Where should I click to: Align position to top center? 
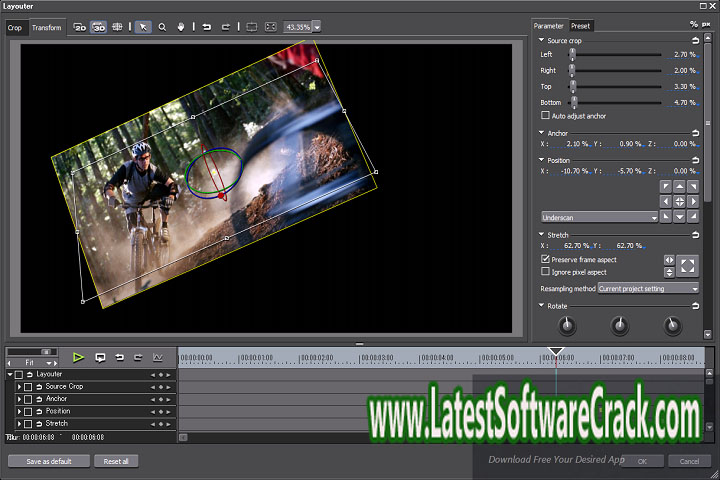(680, 186)
